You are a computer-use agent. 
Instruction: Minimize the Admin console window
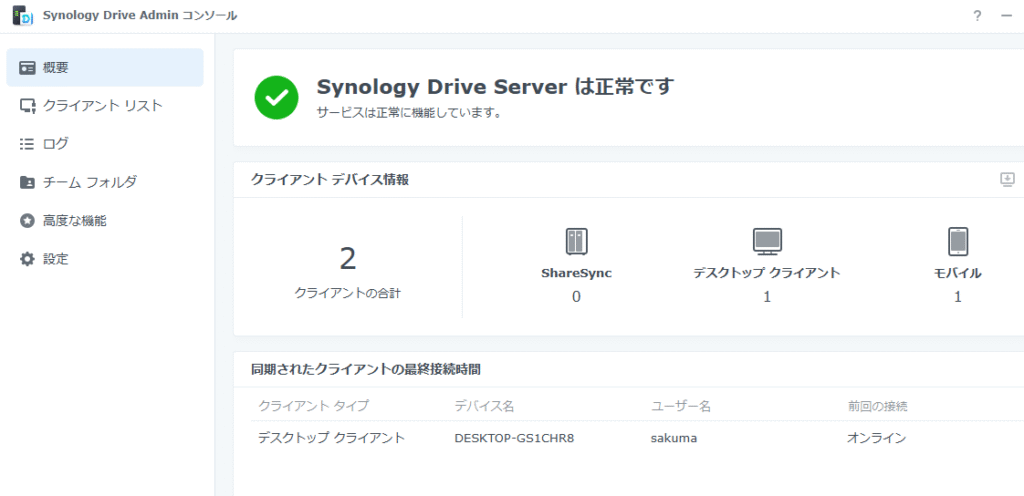[x=1006, y=16]
